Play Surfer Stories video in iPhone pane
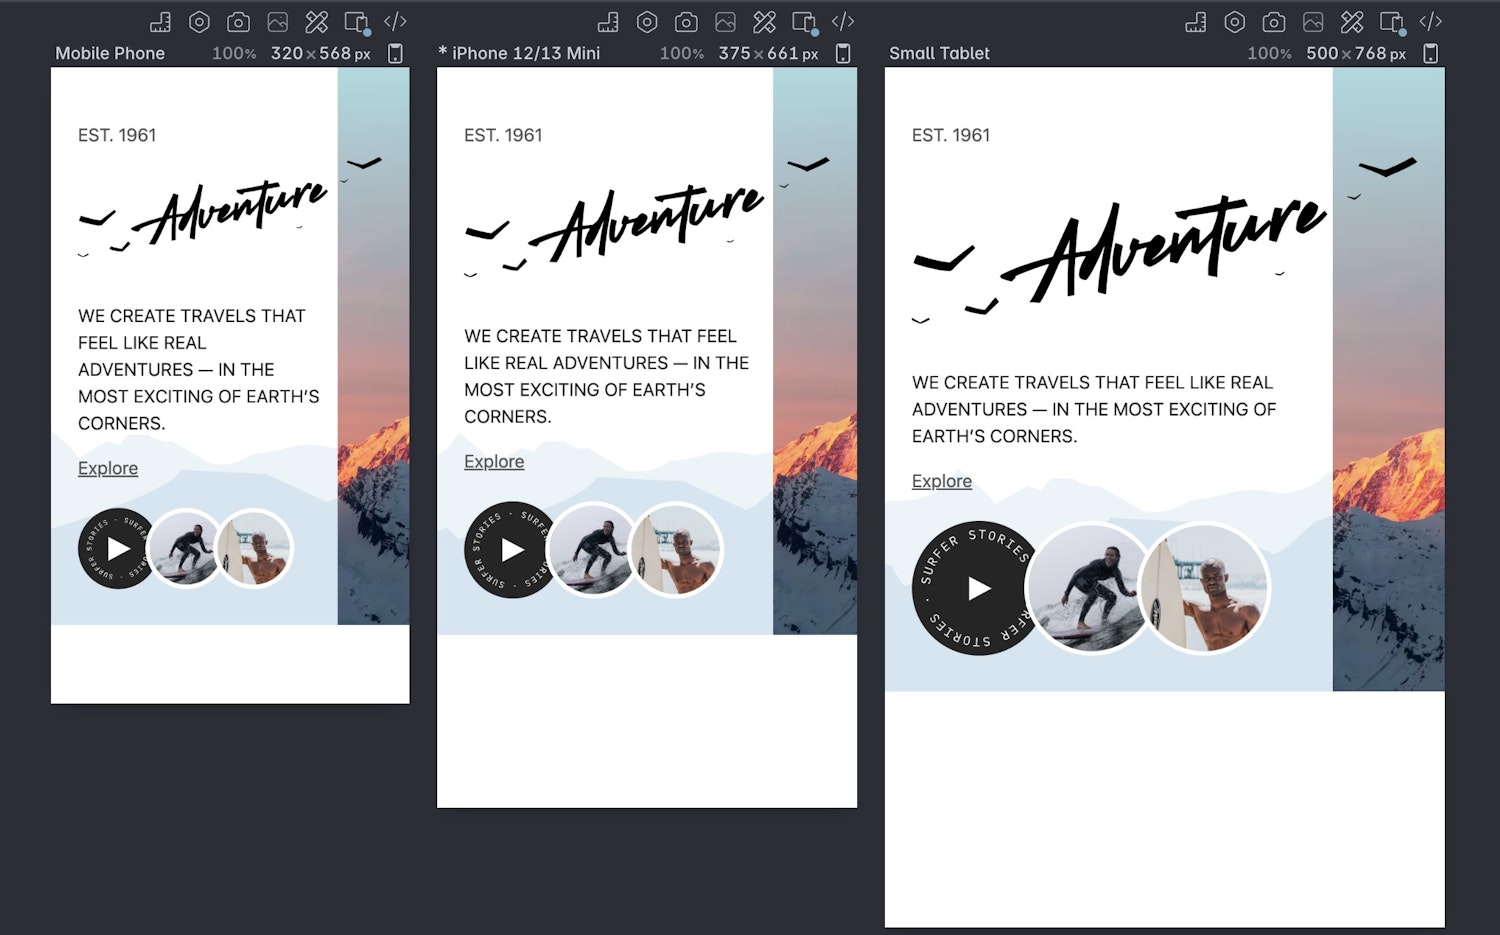 pos(512,550)
